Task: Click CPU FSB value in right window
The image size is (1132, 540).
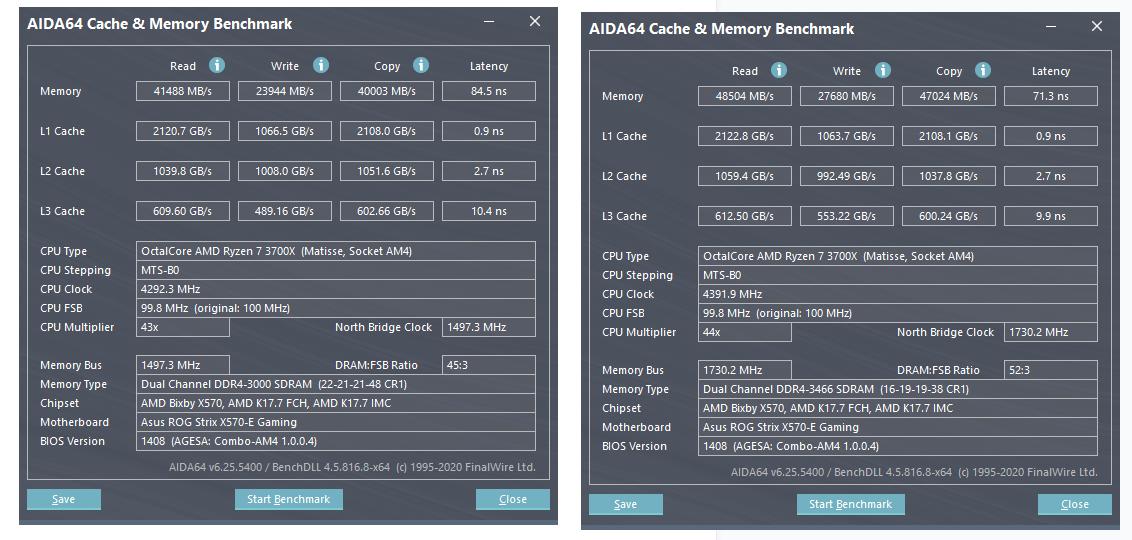Action: pyautogui.click(x=898, y=313)
